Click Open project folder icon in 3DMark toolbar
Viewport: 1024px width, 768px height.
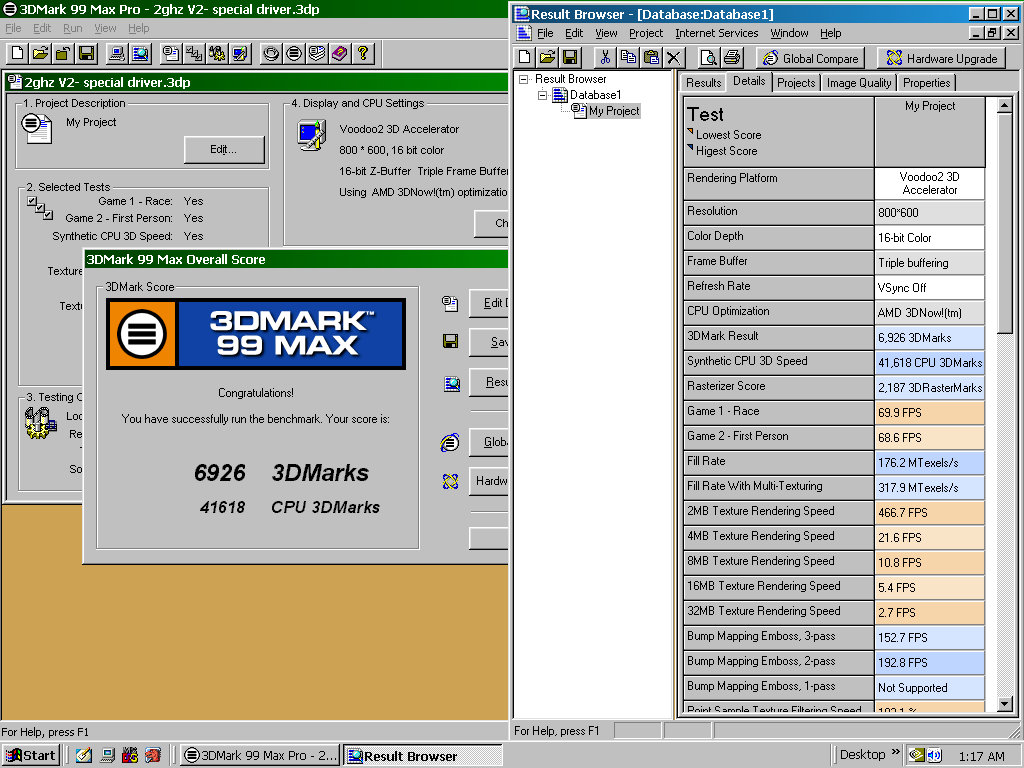40,53
